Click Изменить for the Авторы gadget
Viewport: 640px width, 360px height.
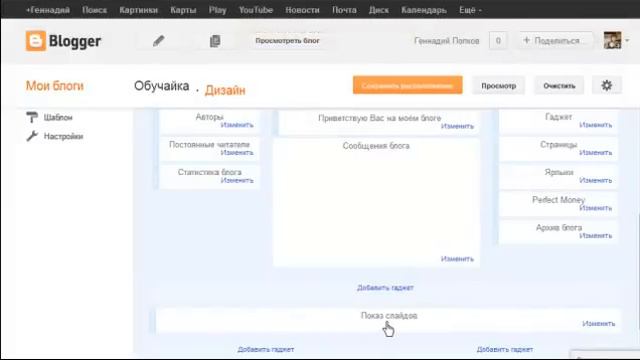[237, 125]
